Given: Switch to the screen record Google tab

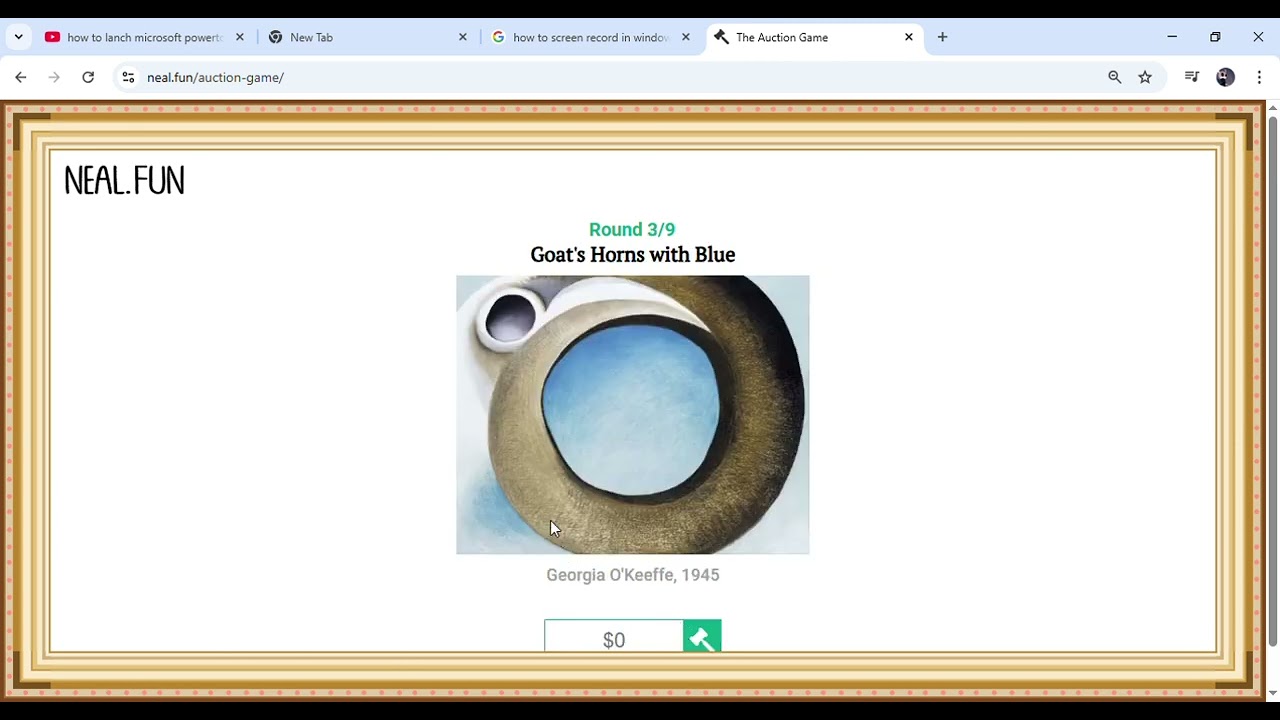Looking at the screenshot, I should click(590, 37).
